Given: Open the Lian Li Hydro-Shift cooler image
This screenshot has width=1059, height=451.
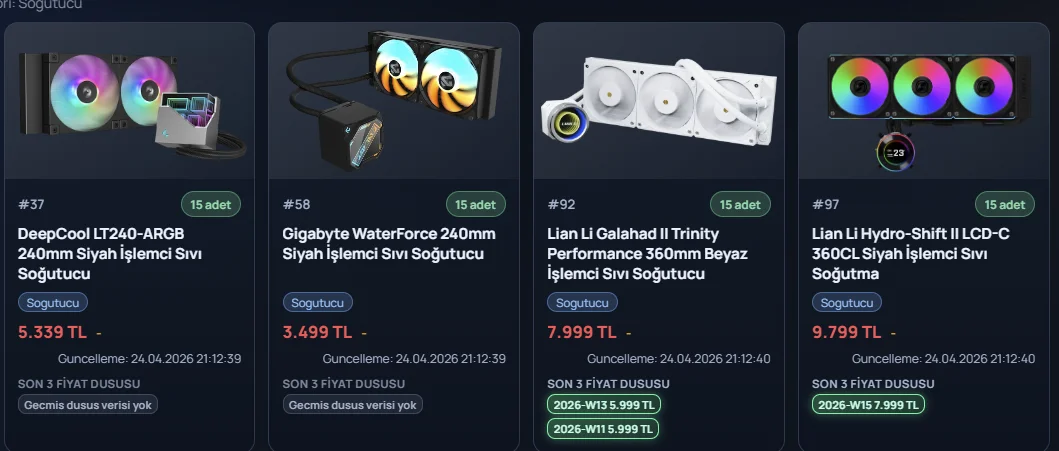Looking at the screenshot, I should pyautogui.click(x=923, y=101).
